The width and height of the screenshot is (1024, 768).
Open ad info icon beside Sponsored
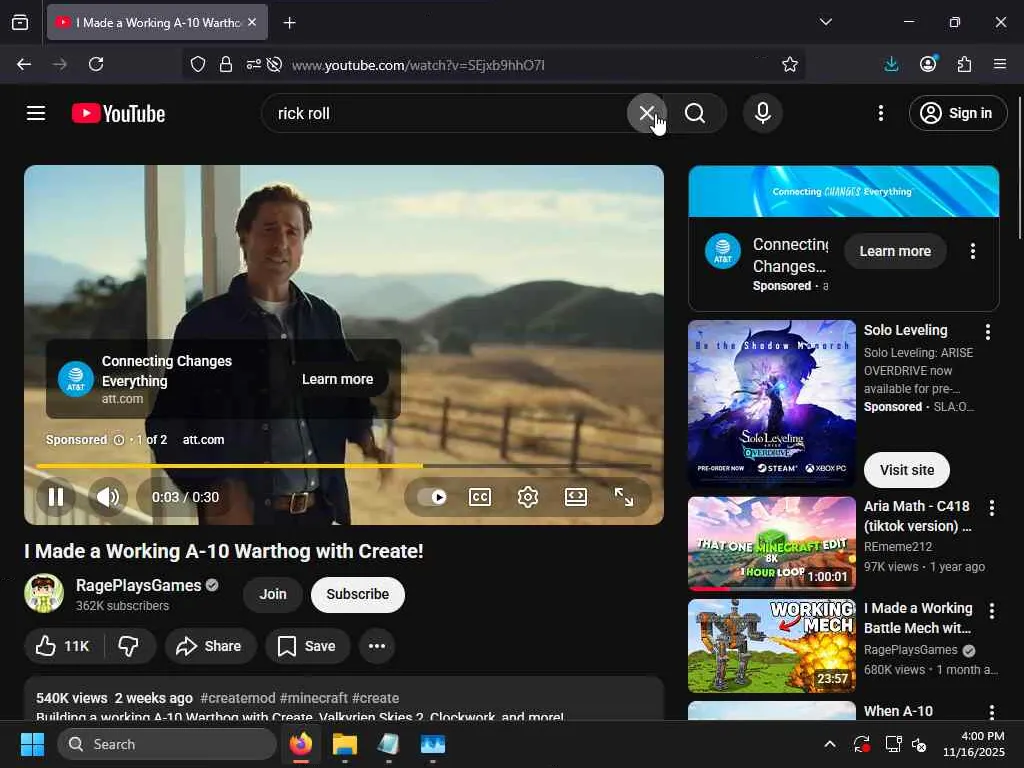click(x=119, y=440)
